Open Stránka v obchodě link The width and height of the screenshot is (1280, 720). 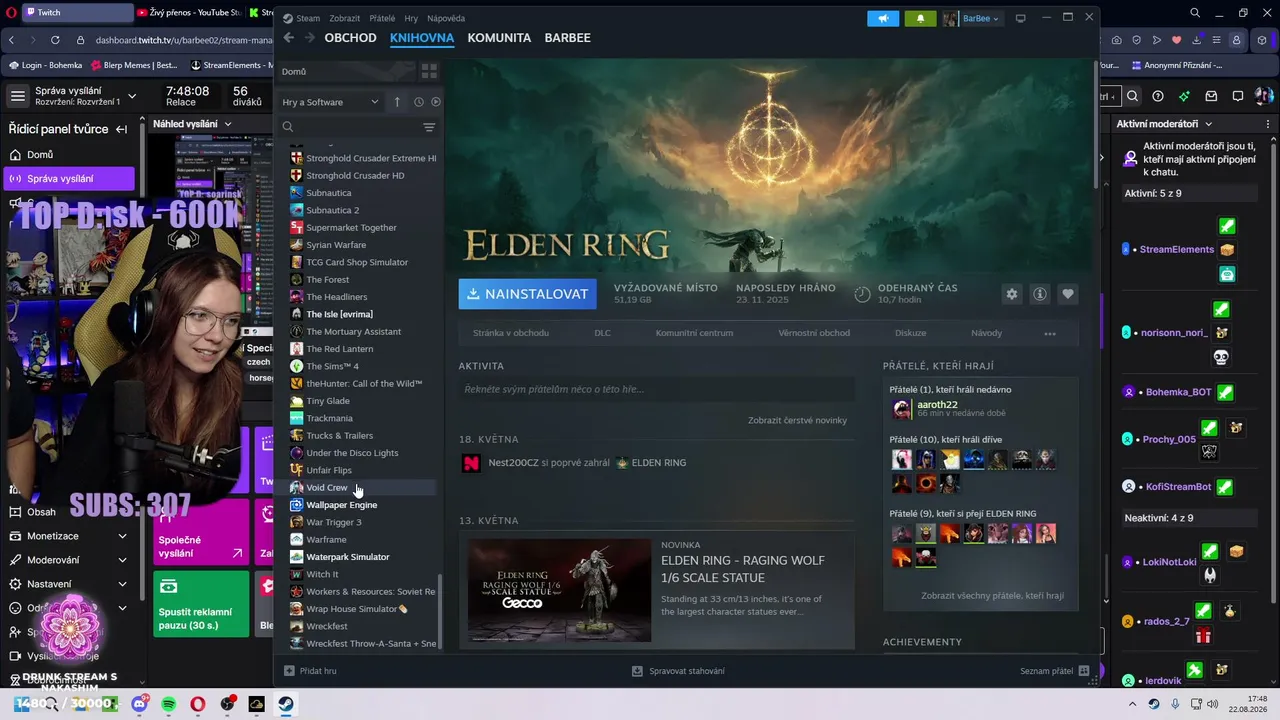[x=510, y=333]
